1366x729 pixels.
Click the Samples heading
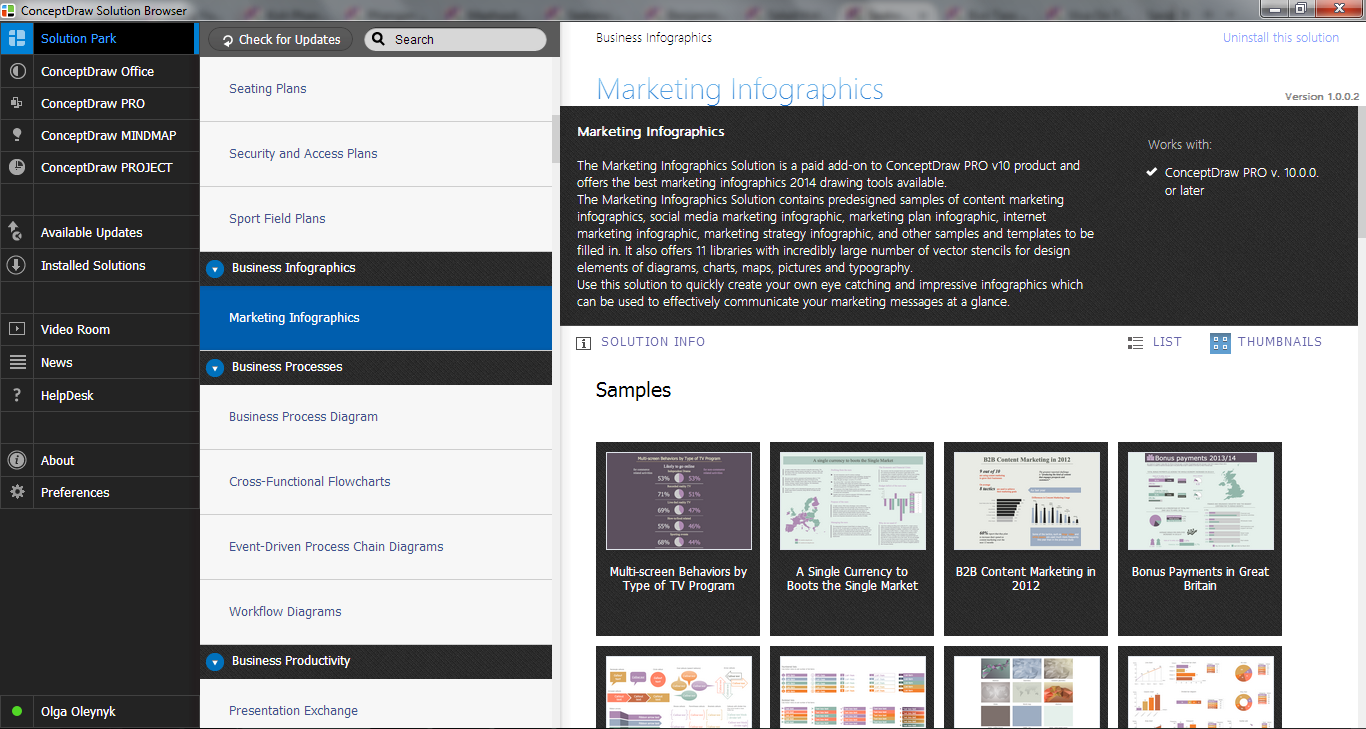click(x=633, y=390)
